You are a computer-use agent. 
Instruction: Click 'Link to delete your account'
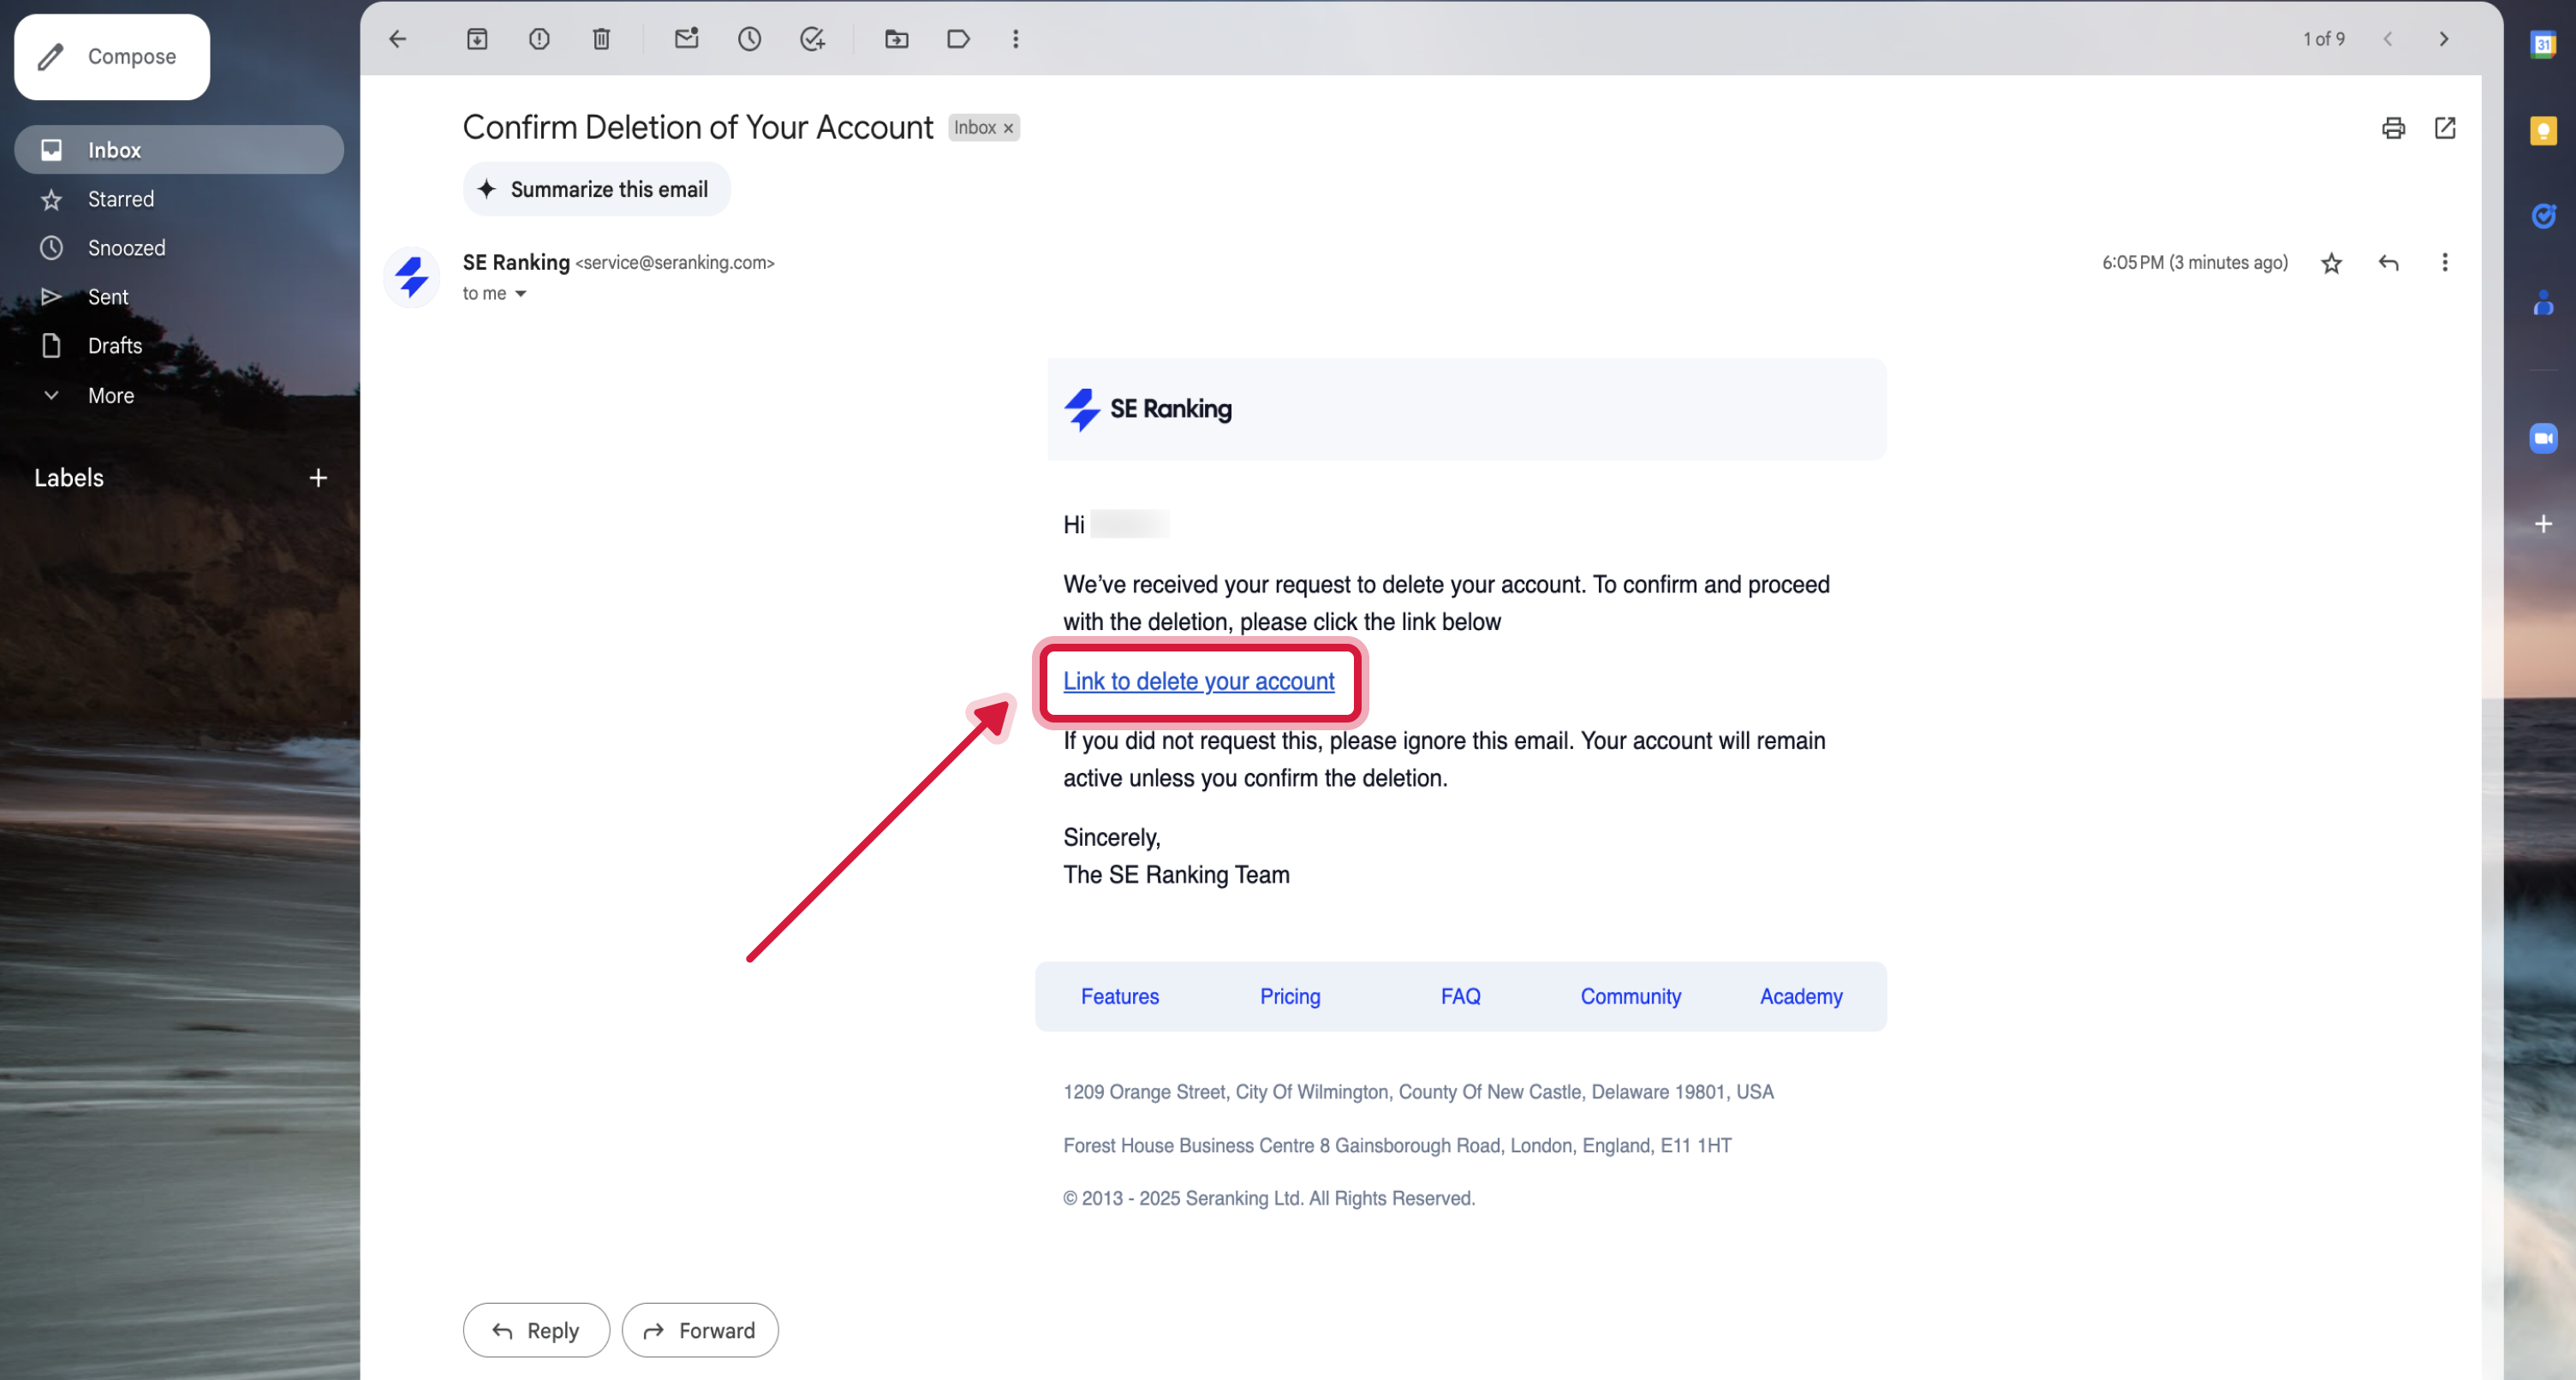1198,681
